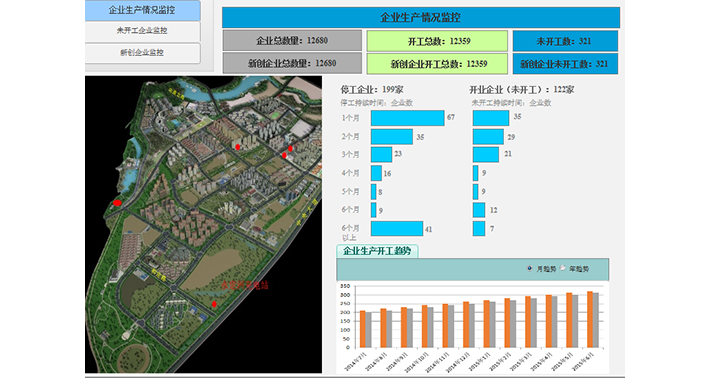The height and width of the screenshot is (378, 711).
Task: Select the 年趋势 radio button
Action: coord(563,268)
